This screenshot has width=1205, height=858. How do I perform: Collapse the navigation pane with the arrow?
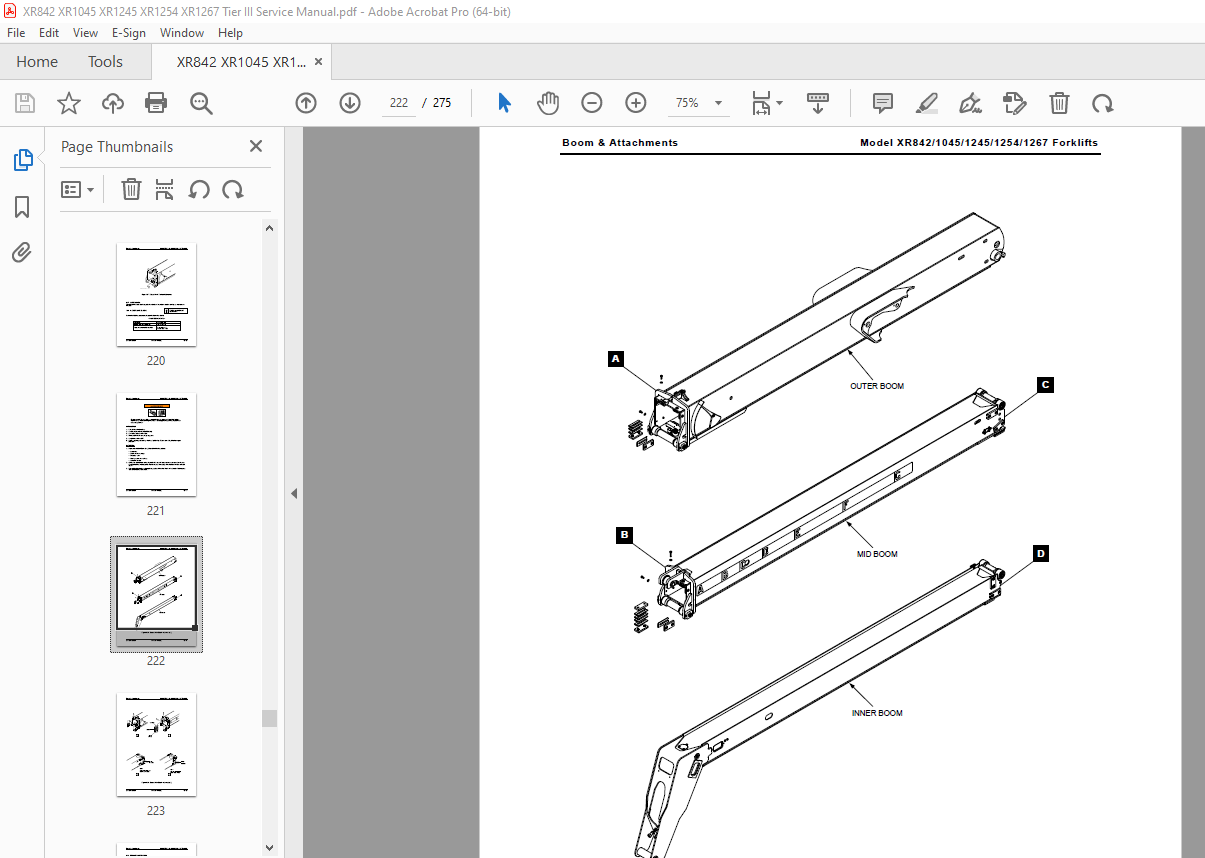coord(294,493)
